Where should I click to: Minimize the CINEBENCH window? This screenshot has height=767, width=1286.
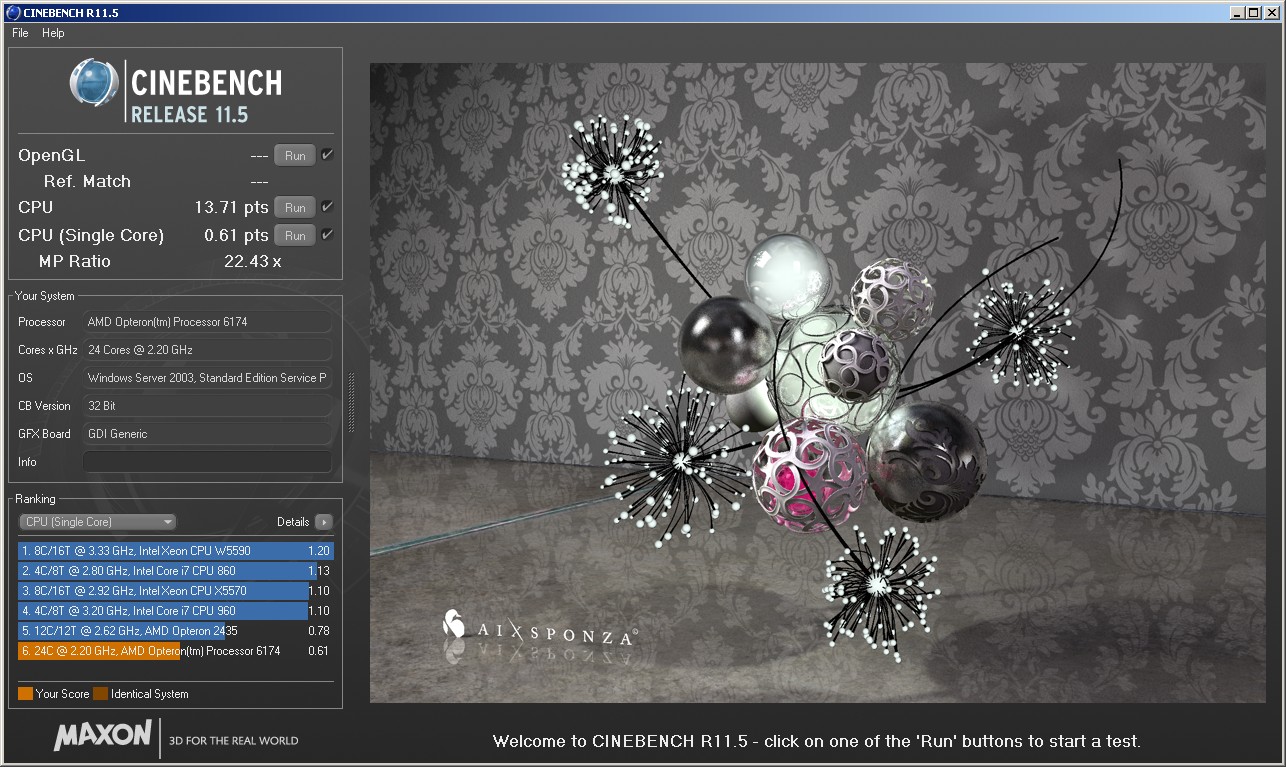[x=1237, y=12]
